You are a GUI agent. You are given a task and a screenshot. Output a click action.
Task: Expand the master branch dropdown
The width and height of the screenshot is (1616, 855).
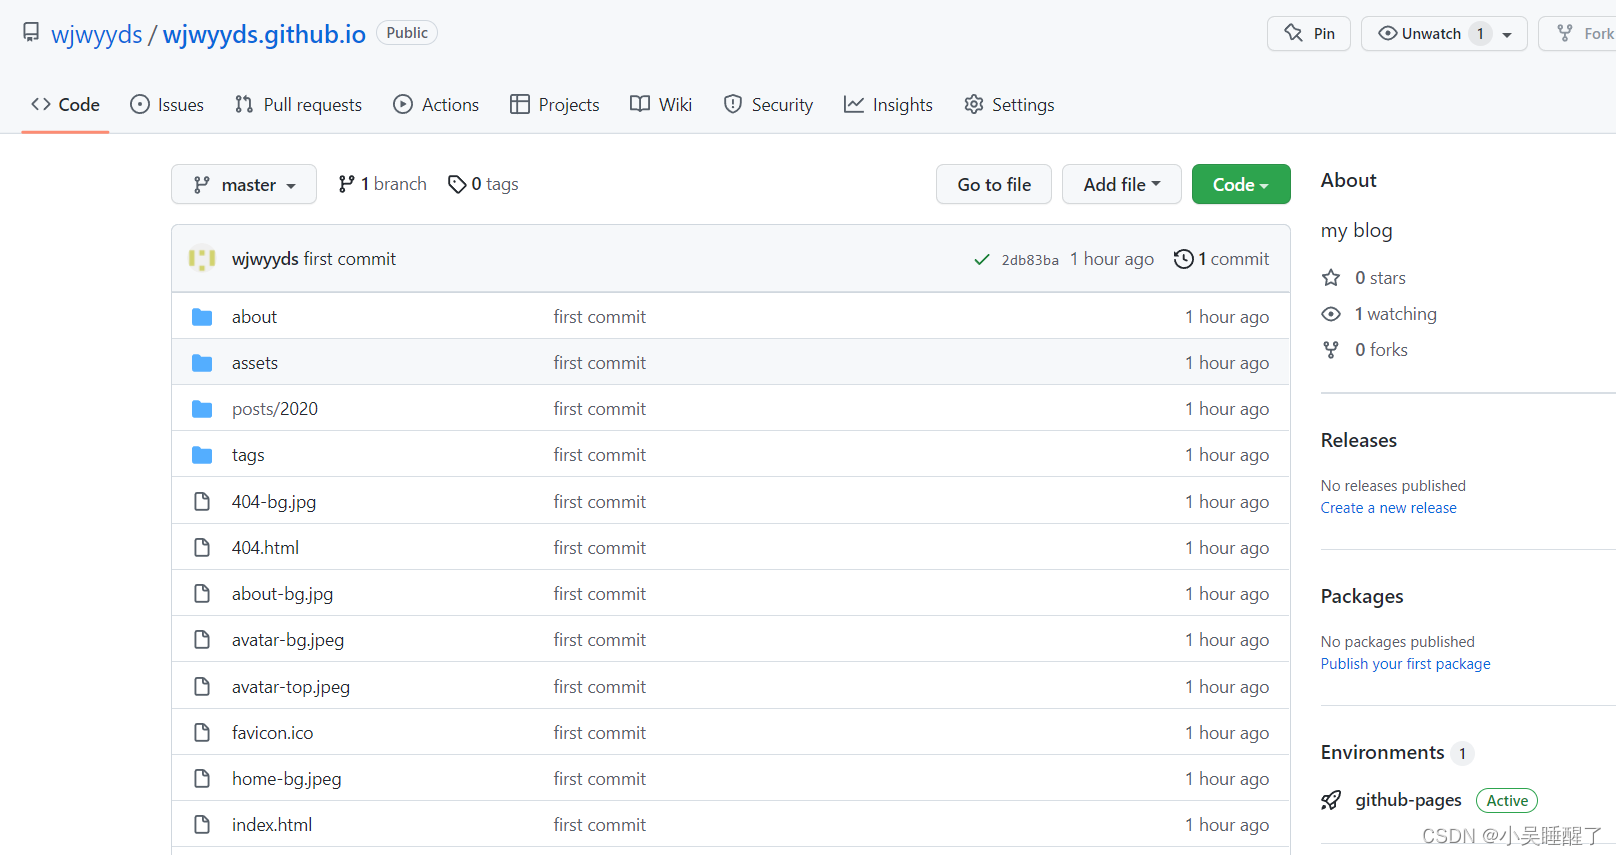click(244, 184)
